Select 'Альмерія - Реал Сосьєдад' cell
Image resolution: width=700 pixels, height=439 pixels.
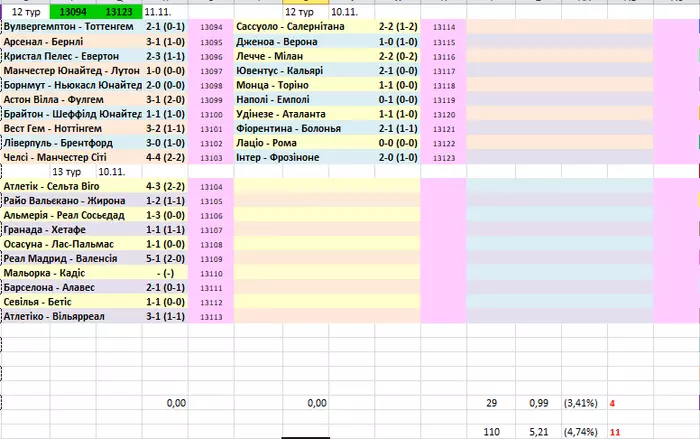click(x=72, y=215)
